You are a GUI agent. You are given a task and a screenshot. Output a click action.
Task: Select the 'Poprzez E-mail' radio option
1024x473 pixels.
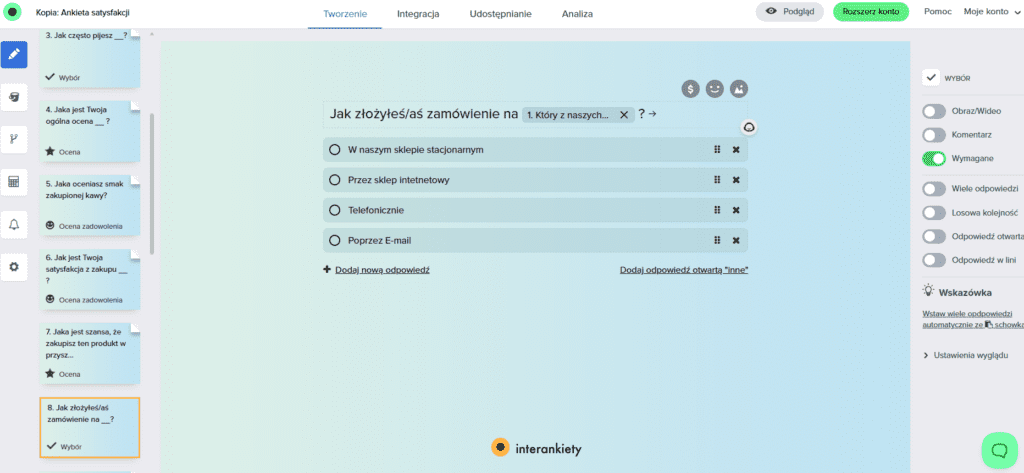tap(335, 241)
